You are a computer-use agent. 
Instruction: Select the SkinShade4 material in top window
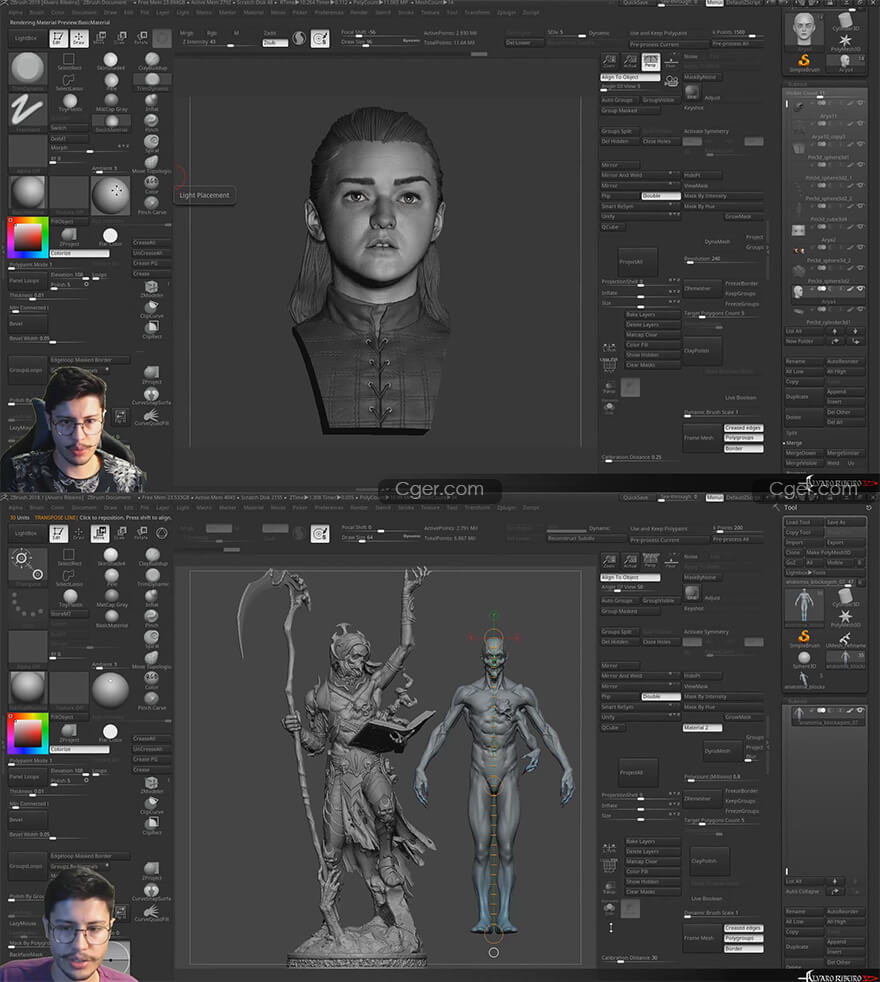coord(111,61)
